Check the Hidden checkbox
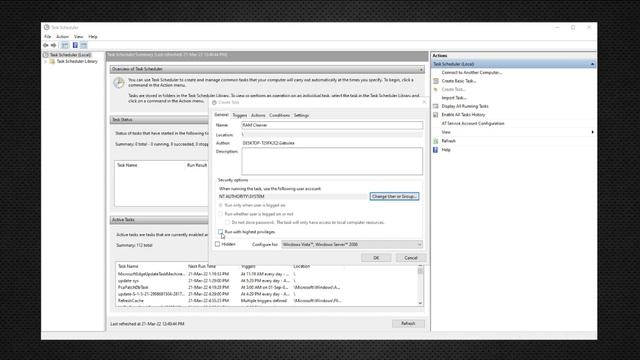The width and height of the screenshot is (640, 360). coord(218,244)
